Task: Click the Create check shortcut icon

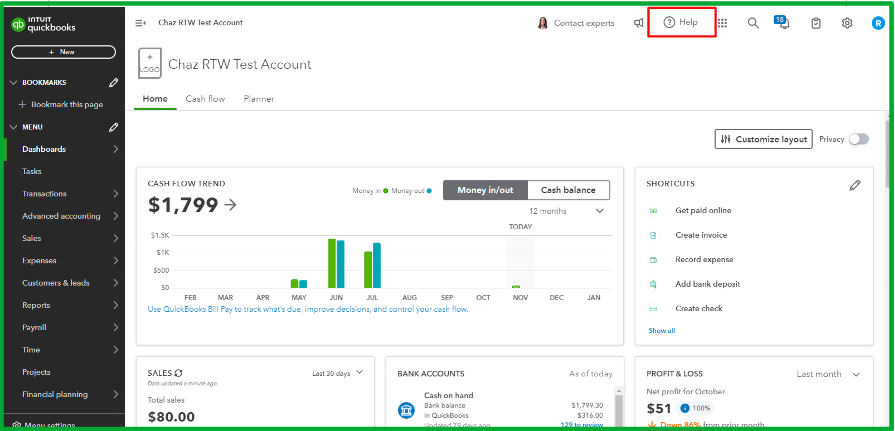Action: click(x=654, y=309)
